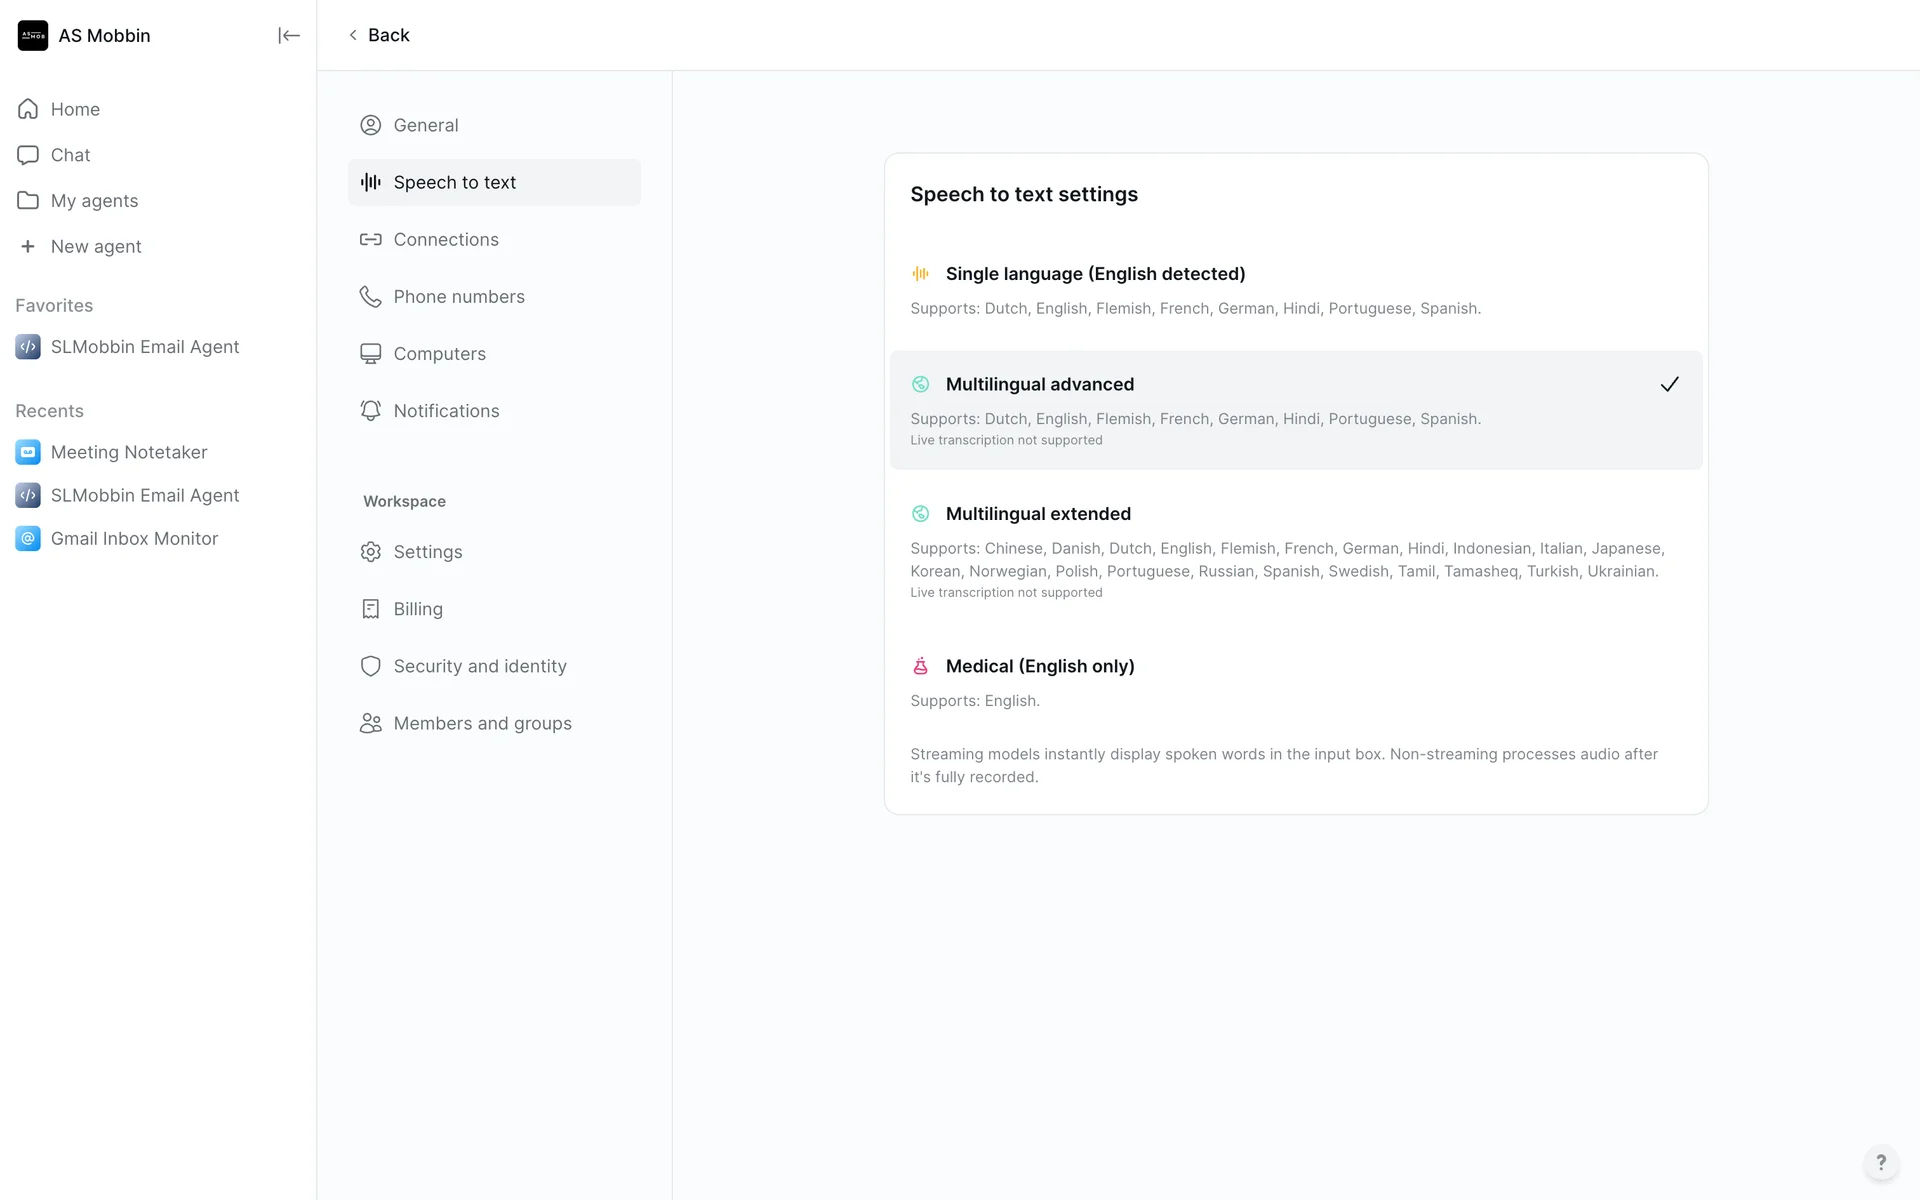The width and height of the screenshot is (1920, 1200).
Task: Select Multilingual extended option
Action: pyautogui.click(x=1038, y=514)
